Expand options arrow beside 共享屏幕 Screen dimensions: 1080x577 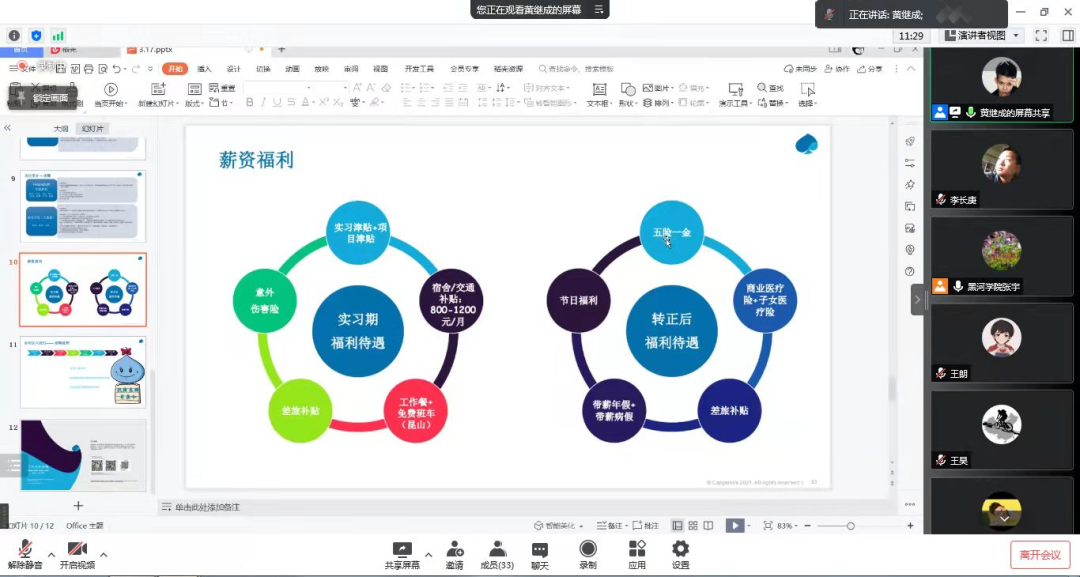428,554
